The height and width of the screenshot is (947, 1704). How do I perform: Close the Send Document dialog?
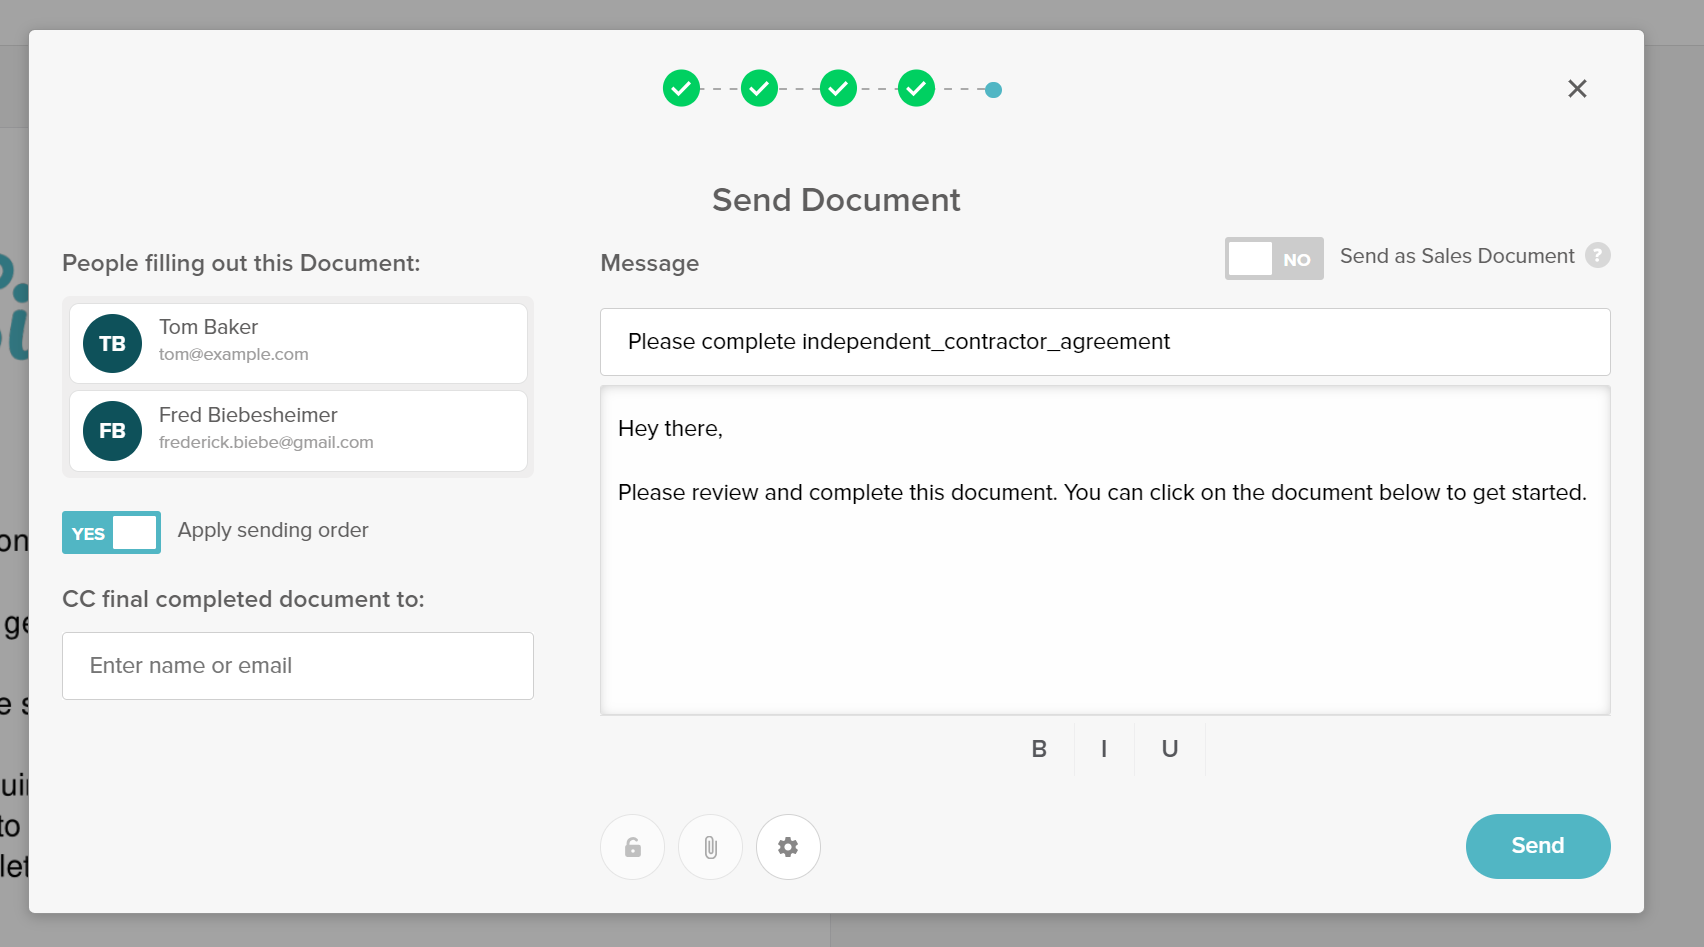1577,88
